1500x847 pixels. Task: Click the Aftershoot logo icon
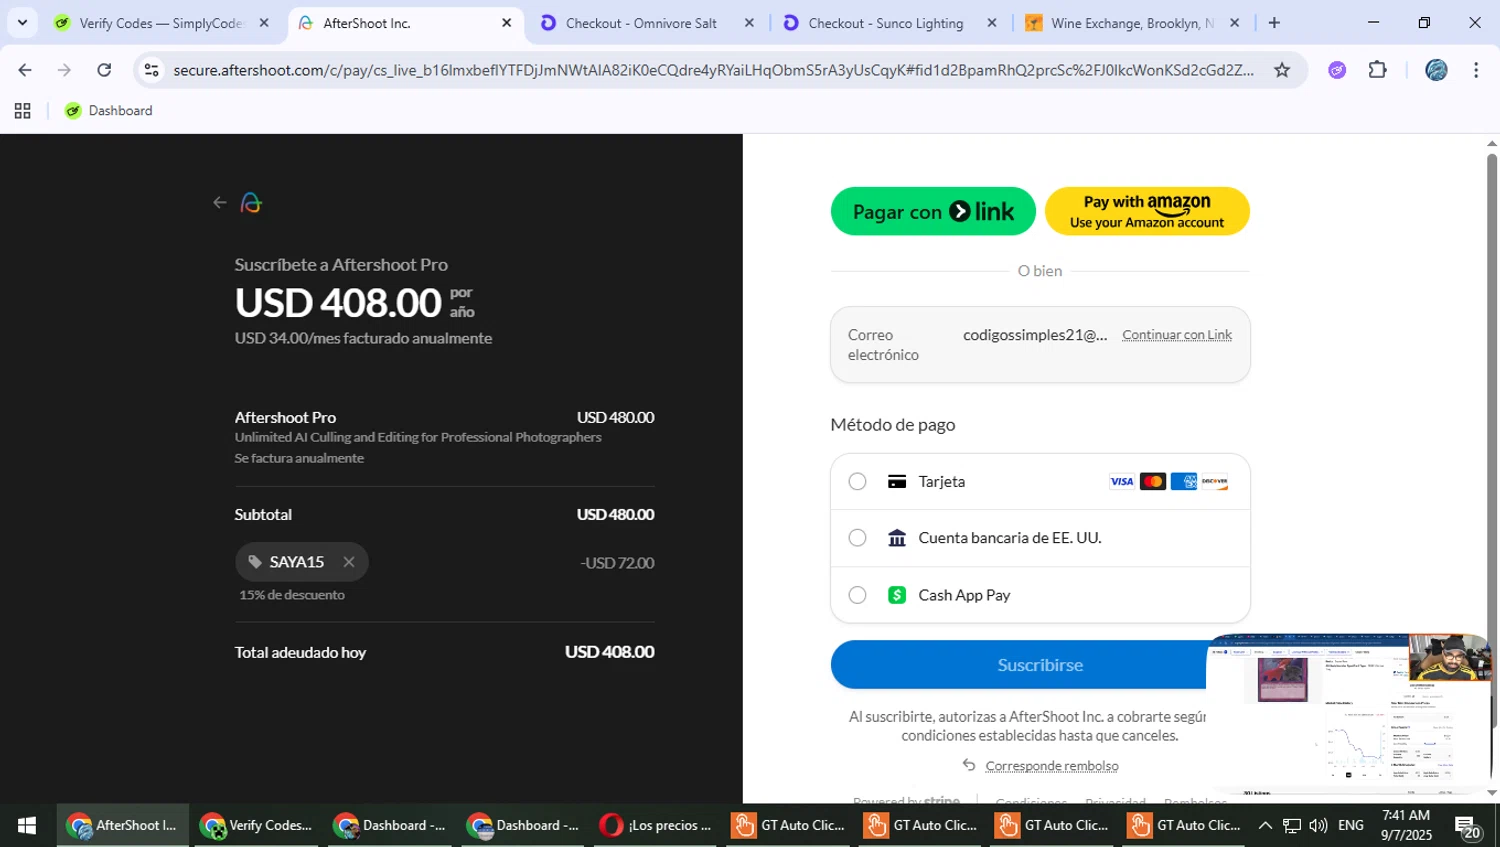(251, 203)
